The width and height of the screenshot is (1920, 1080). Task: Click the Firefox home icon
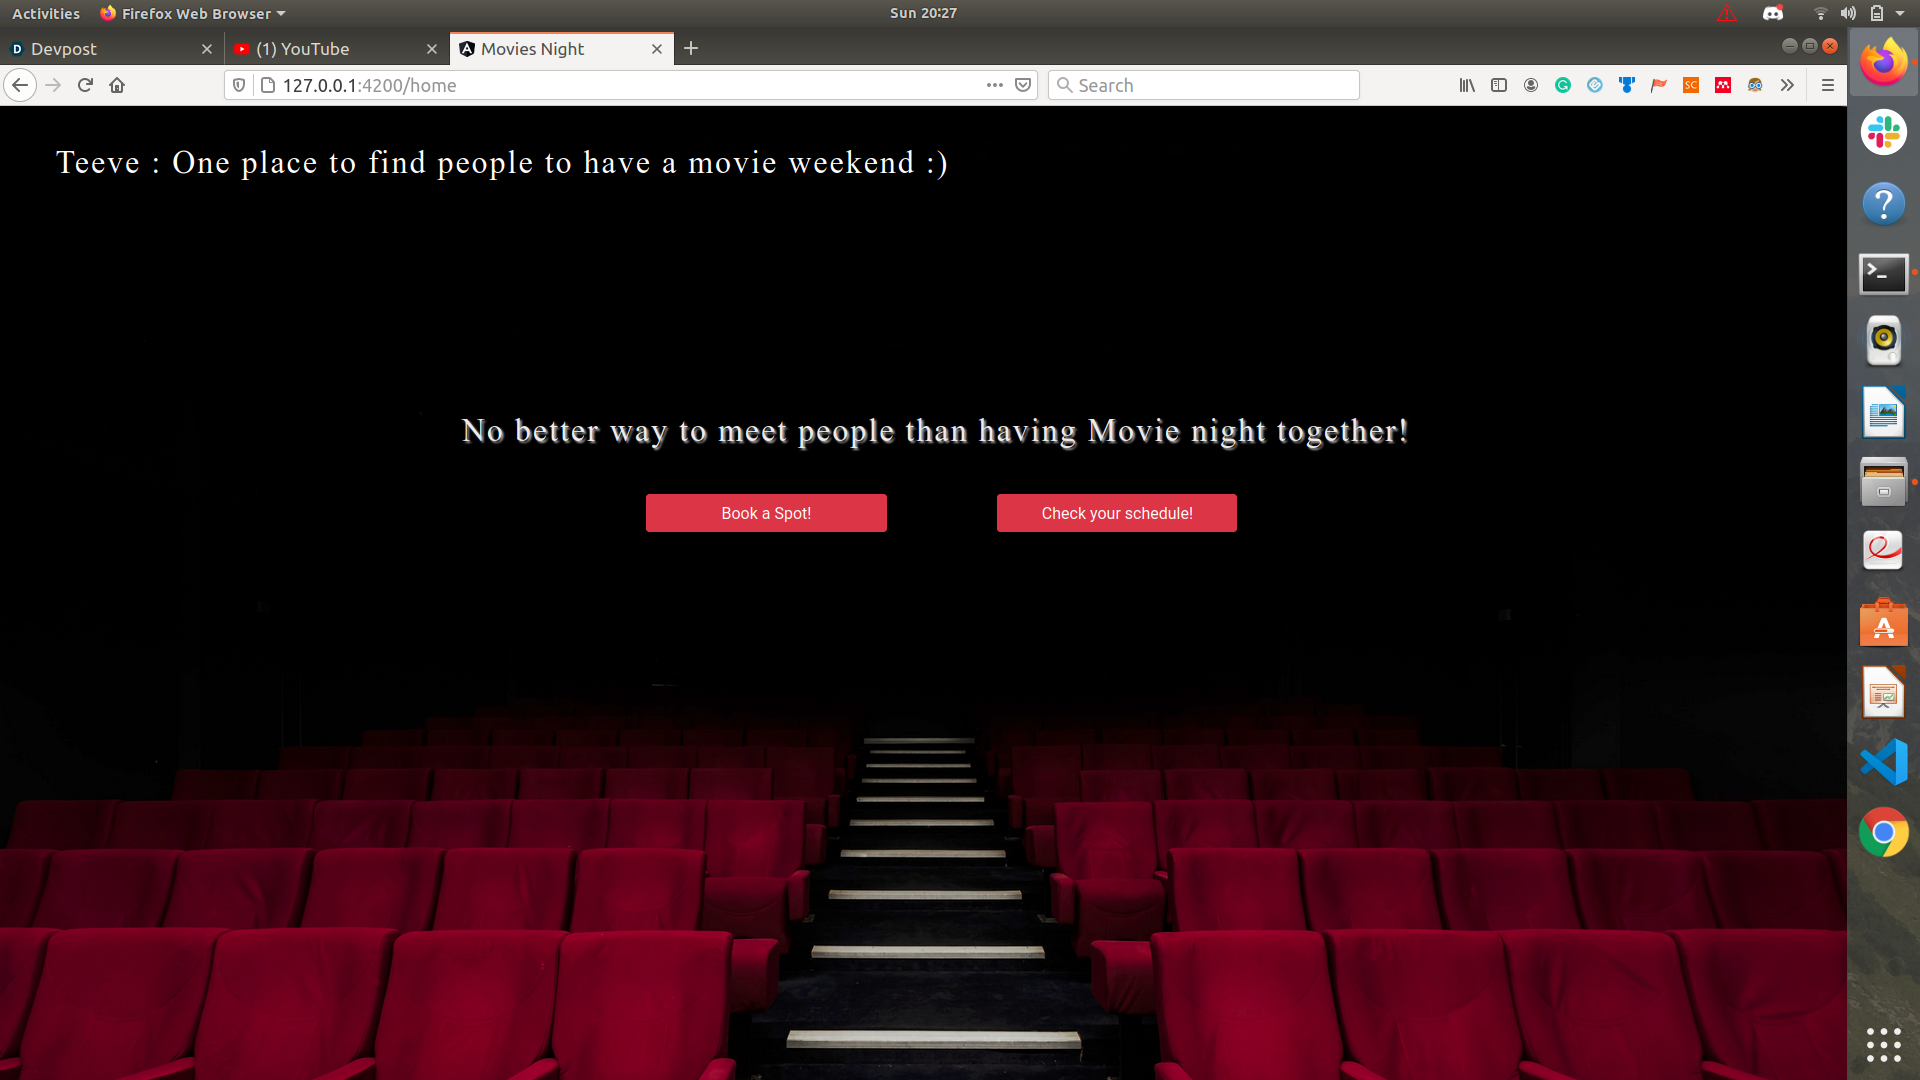coord(117,85)
